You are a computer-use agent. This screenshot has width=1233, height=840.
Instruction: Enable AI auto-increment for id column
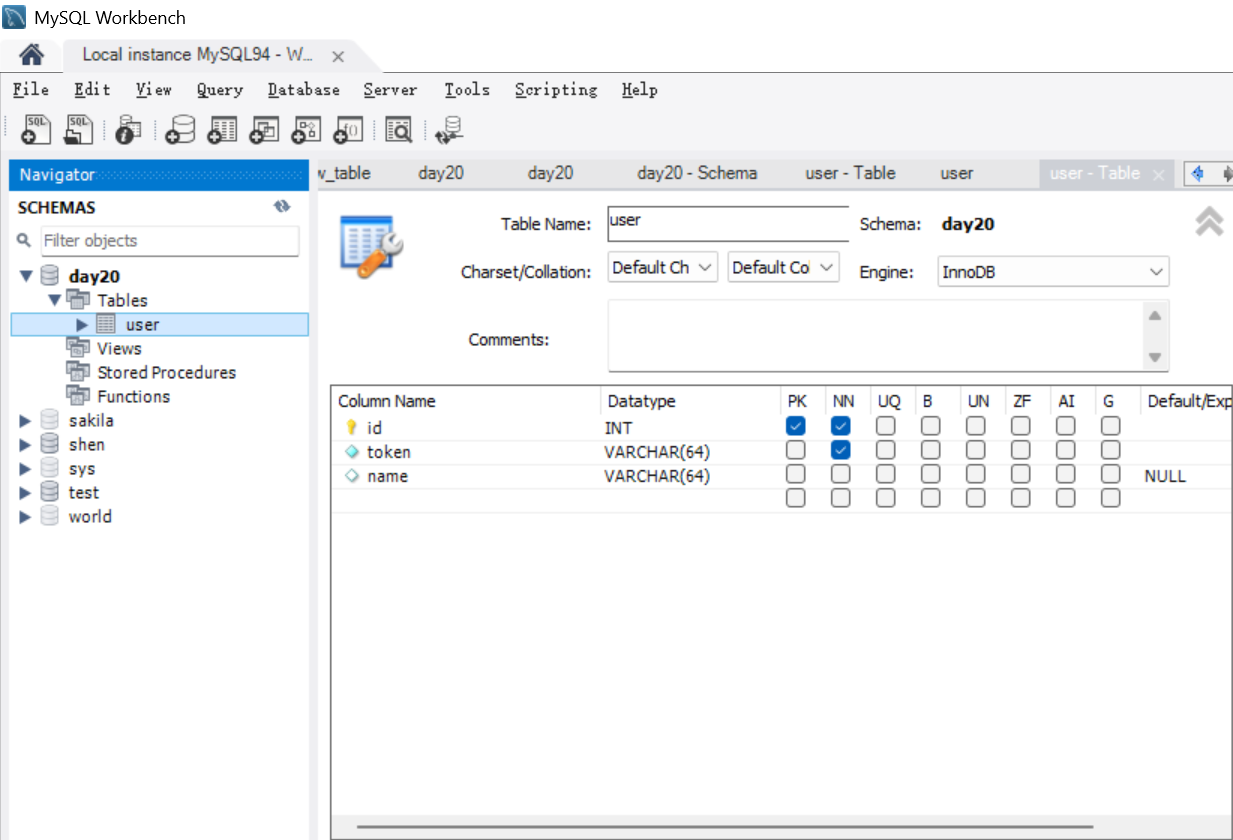[x=1066, y=426]
